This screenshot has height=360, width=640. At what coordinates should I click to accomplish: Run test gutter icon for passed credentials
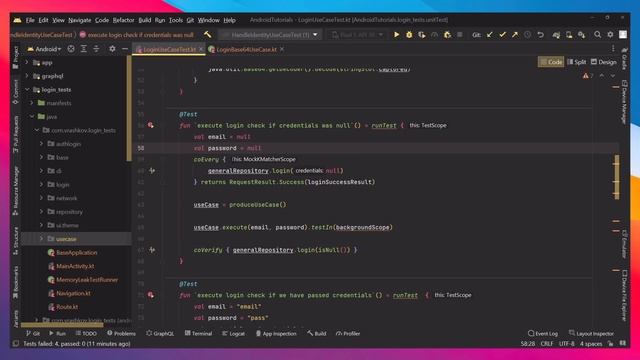click(x=151, y=295)
